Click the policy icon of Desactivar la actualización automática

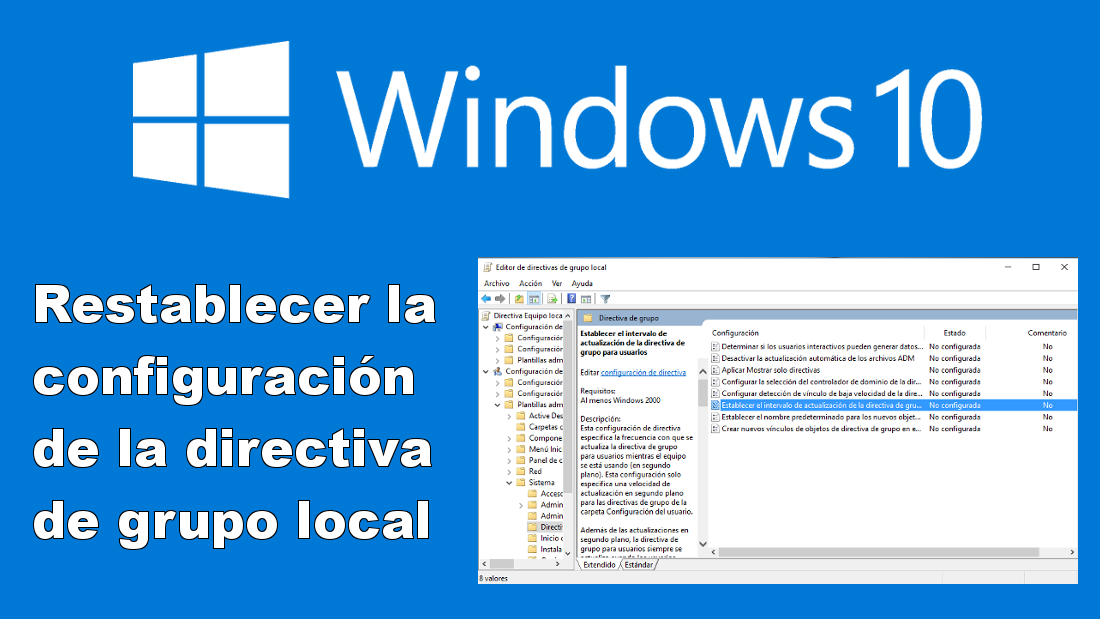point(716,359)
